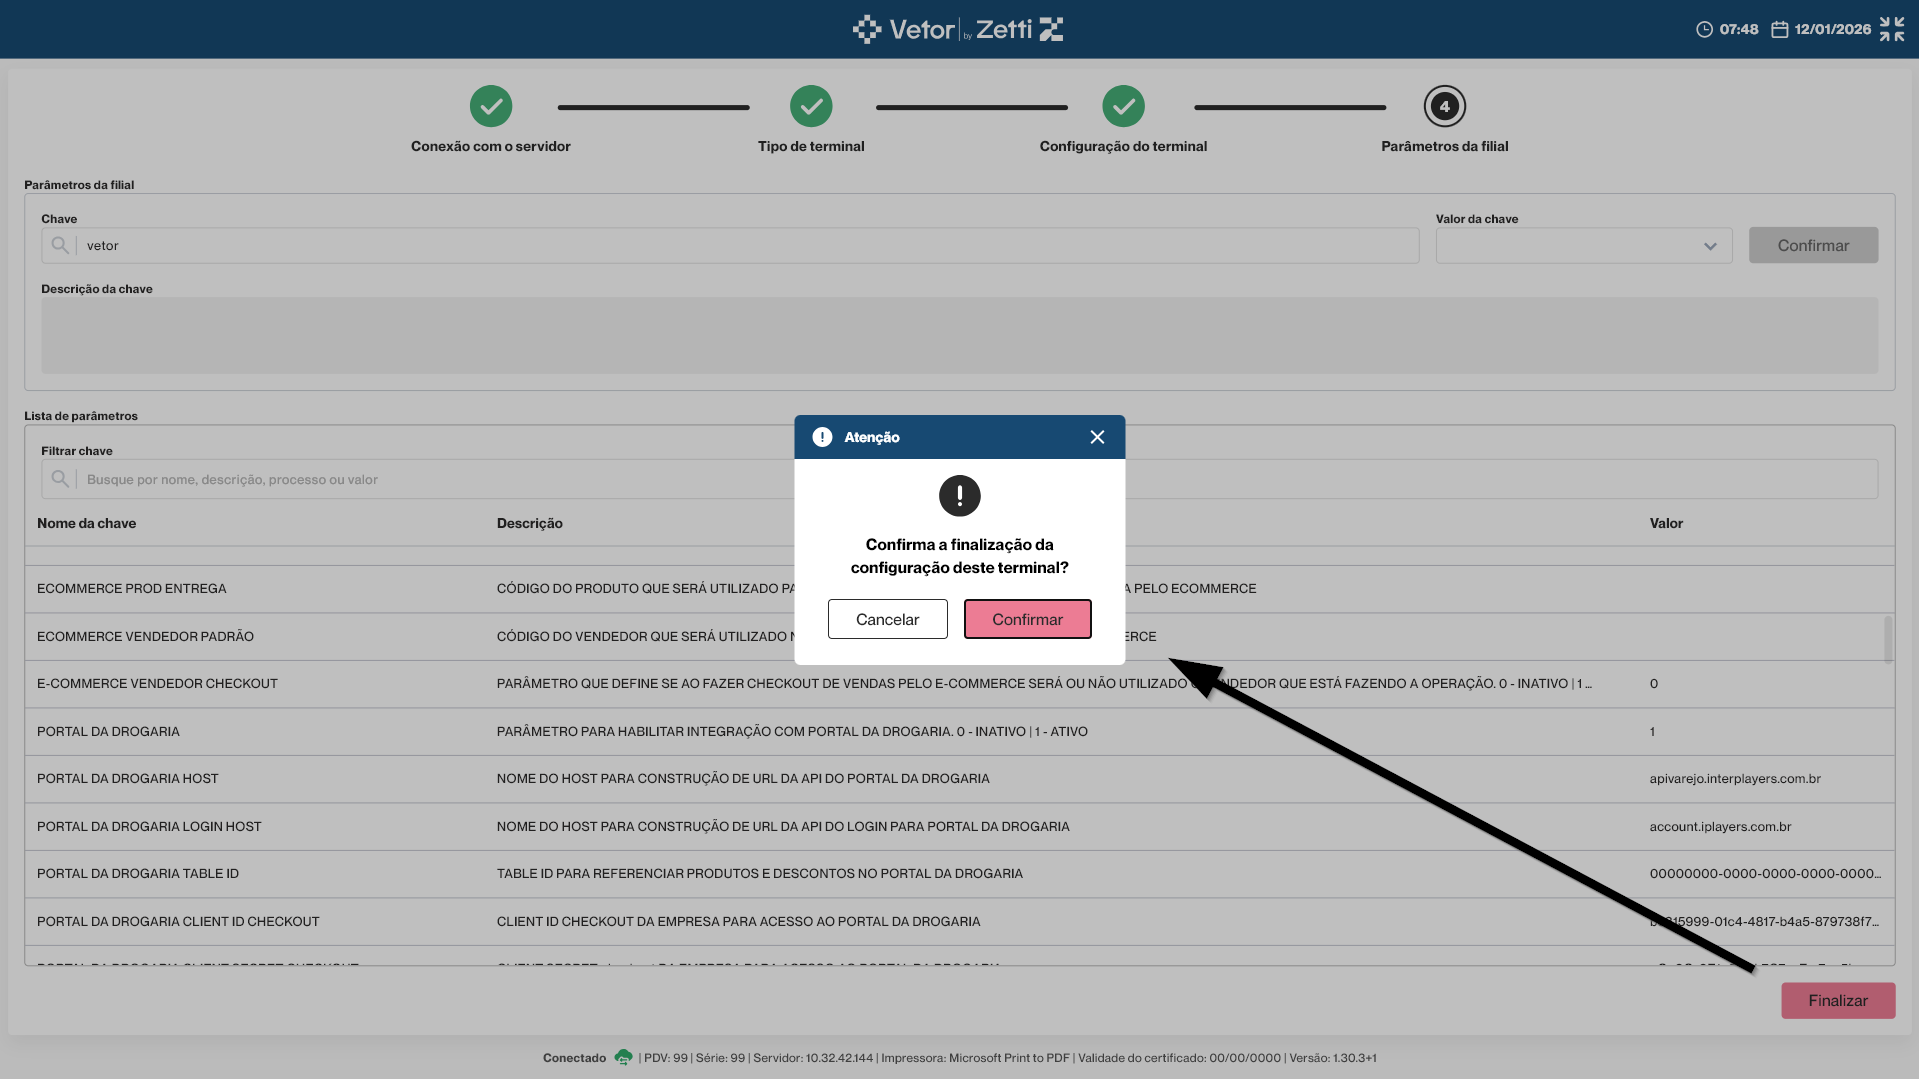This screenshot has height=1079, width=1919.
Task: Click the search icon in Chave field
Action: pyautogui.click(x=60, y=245)
